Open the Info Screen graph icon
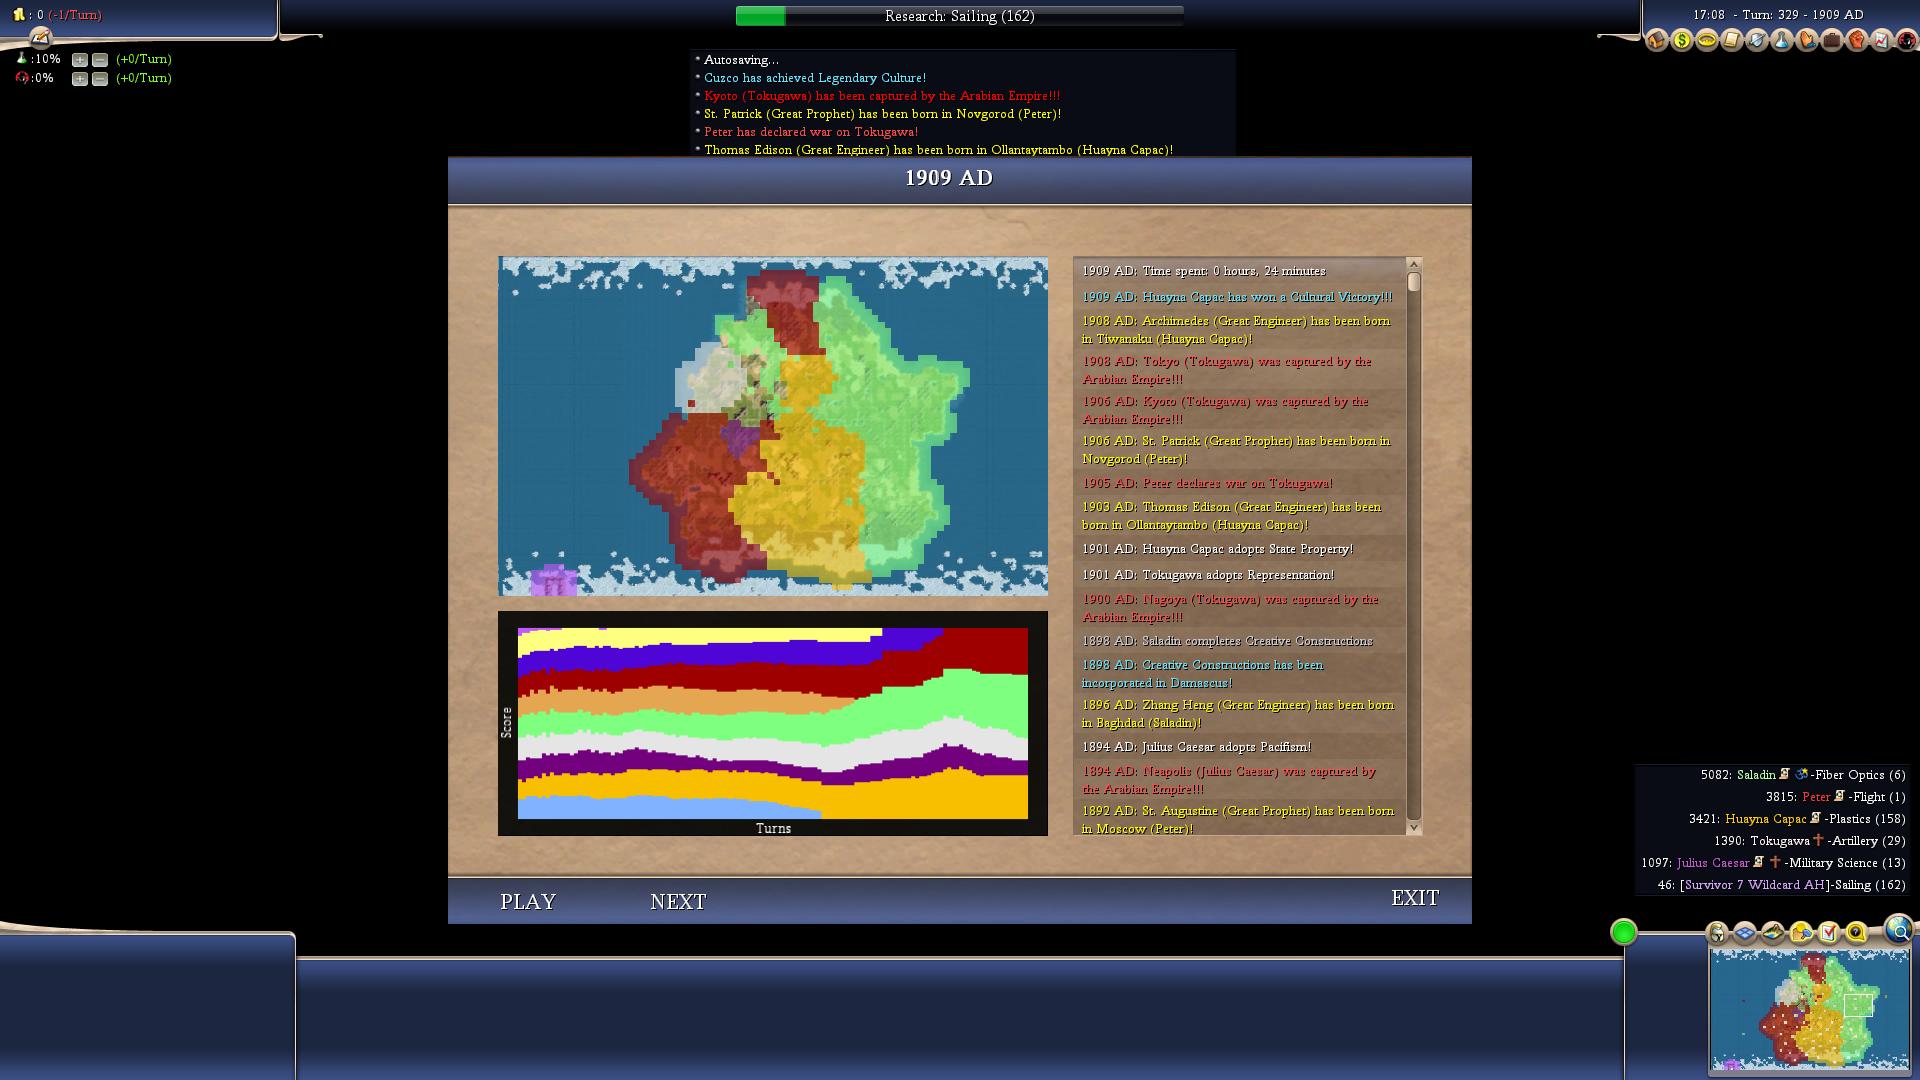1920x1080 pixels. coord(1881,40)
